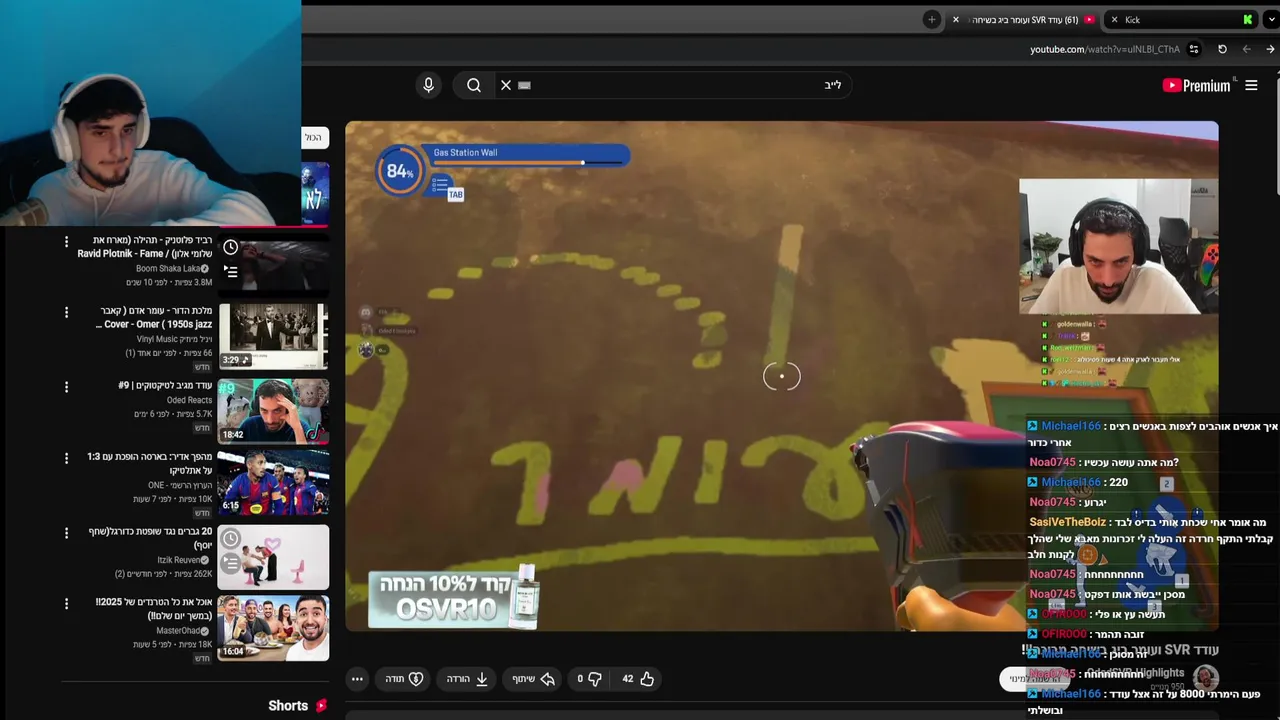Select the 'All' filter chip above suggestions
This screenshot has height=720, width=1280.
314,137
